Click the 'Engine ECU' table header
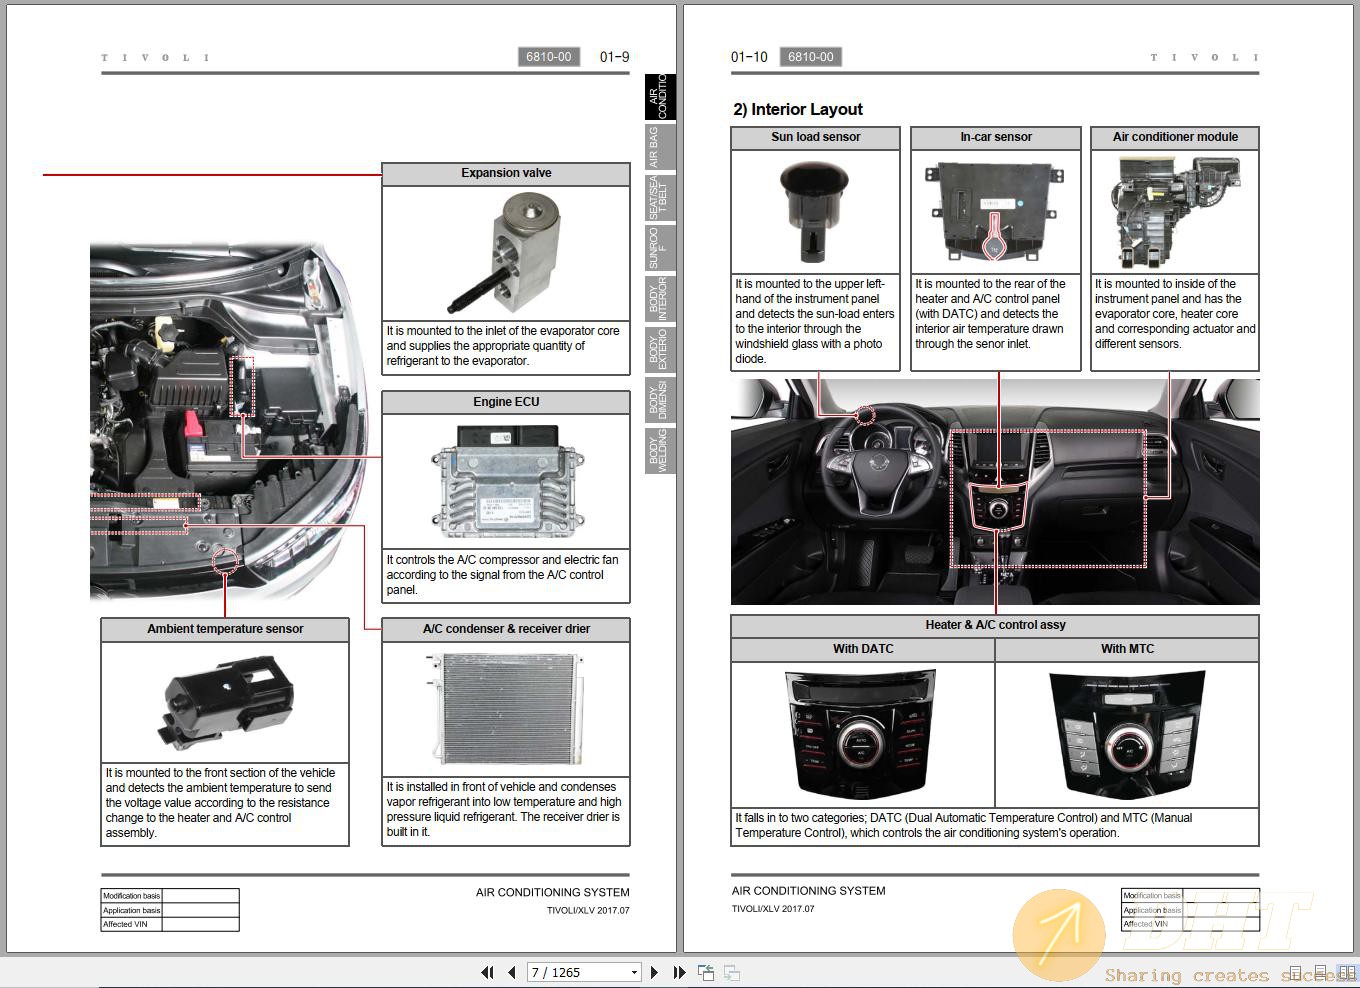The width and height of the screenshot is (1360, 988). click(506, 402)
